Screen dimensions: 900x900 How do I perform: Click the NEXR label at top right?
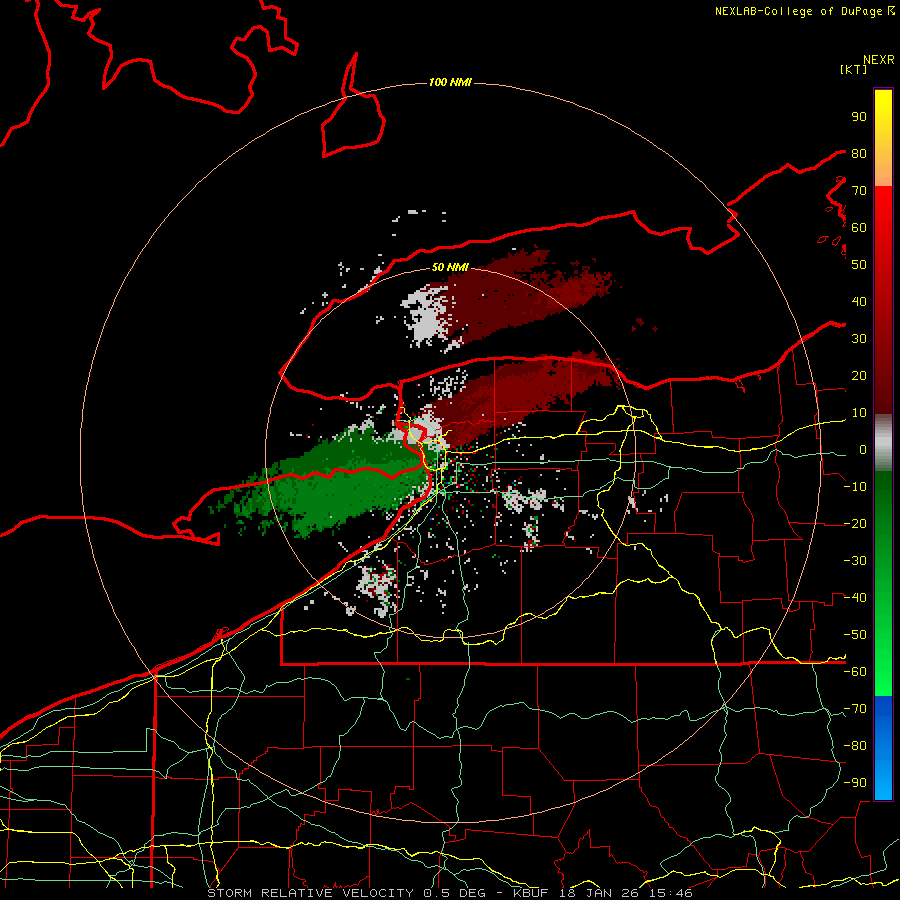coord(879,60)
